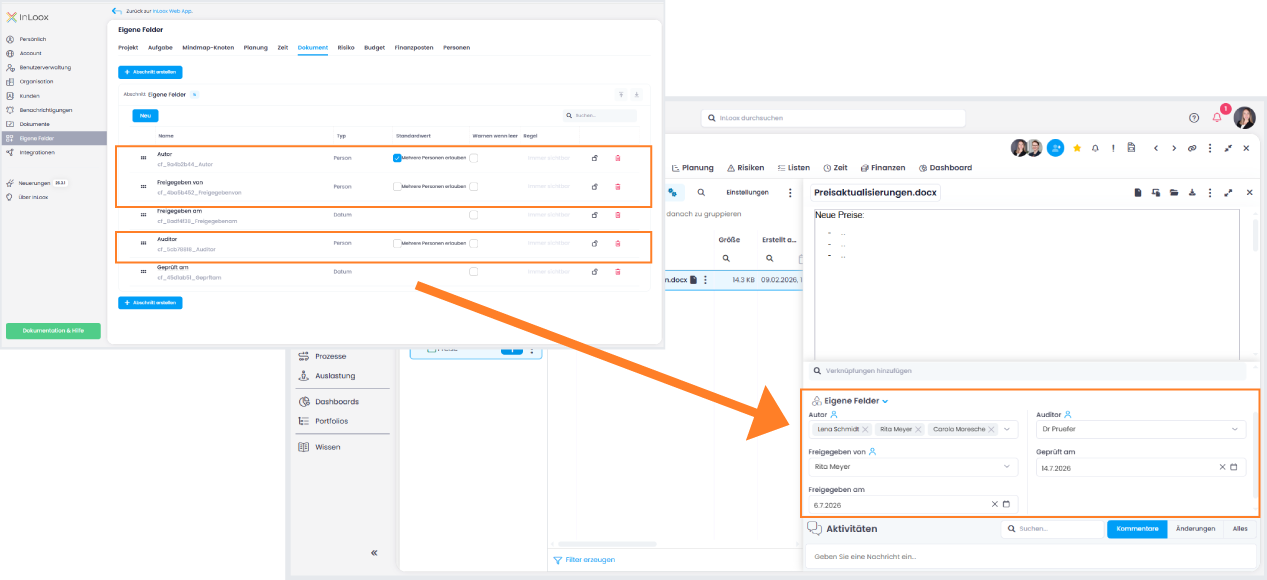Copy link using the chain icon
The width and height of the screenshot is (1267, 580).
coord(1192,148)
